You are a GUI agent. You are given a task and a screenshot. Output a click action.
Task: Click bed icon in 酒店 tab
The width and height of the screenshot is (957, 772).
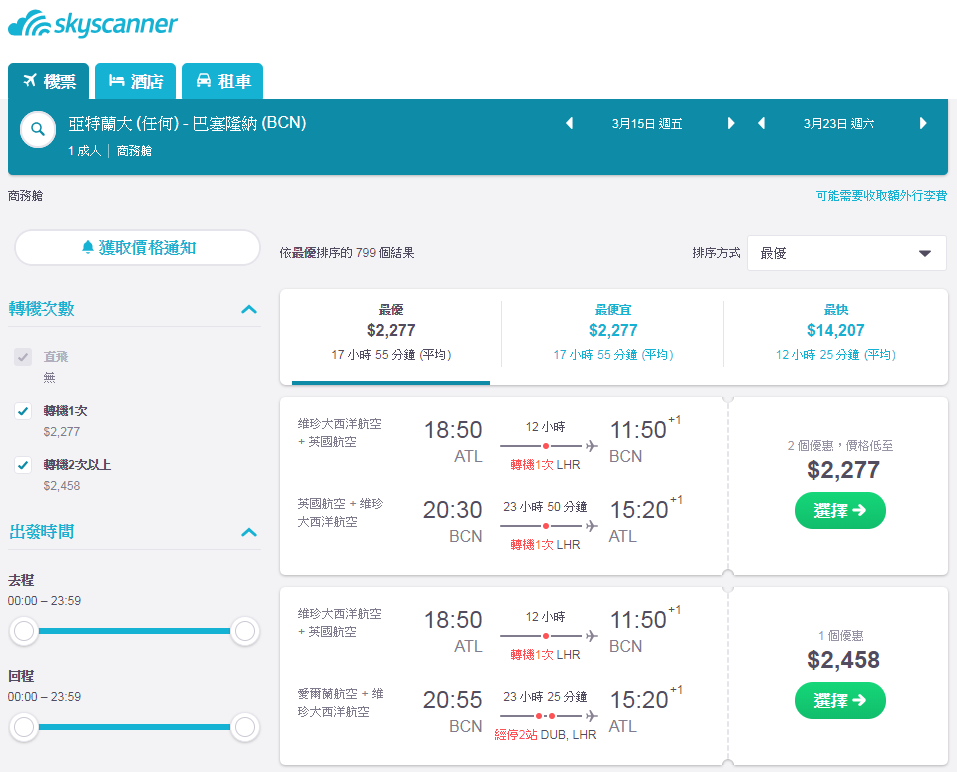[117, 81]
